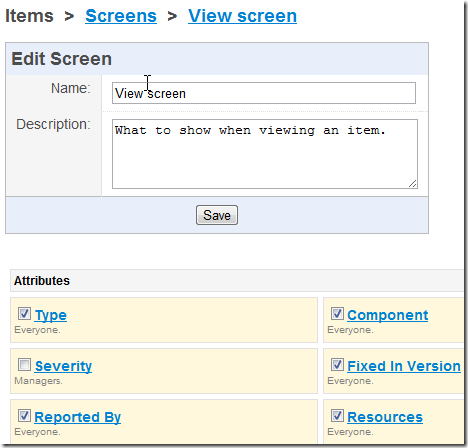Click the Edit Screen panel heading
468x448 pixels.
click(x=61, y=59)
